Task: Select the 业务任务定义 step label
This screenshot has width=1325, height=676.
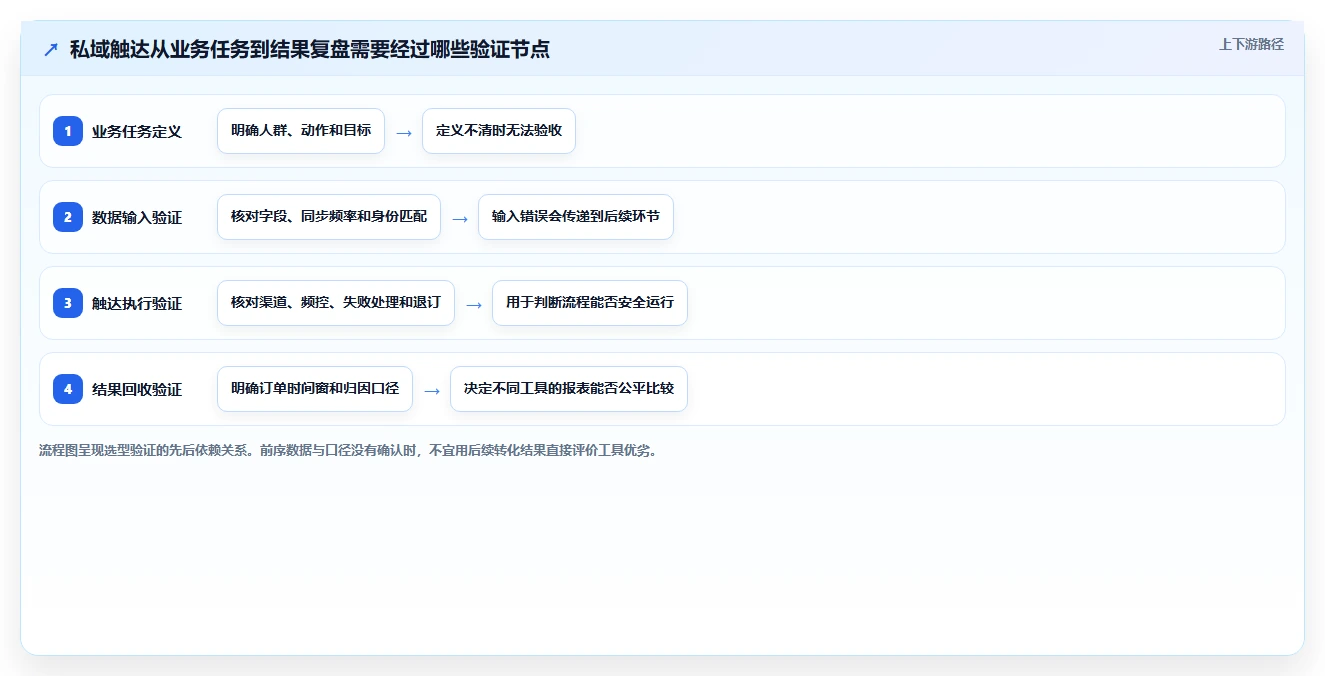Action: pyautogui.click(x=137, y=131)
